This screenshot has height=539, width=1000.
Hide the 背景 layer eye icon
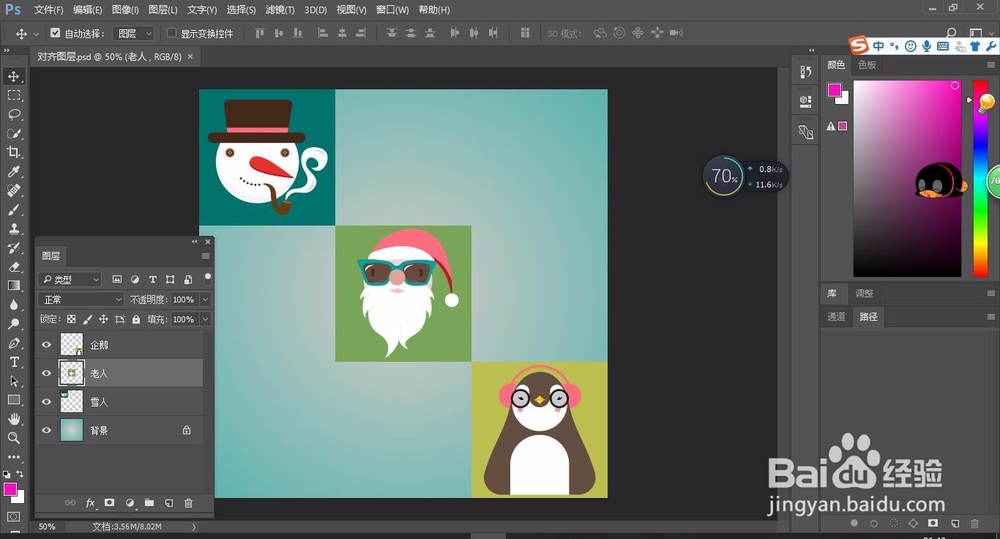coord(47,431)
